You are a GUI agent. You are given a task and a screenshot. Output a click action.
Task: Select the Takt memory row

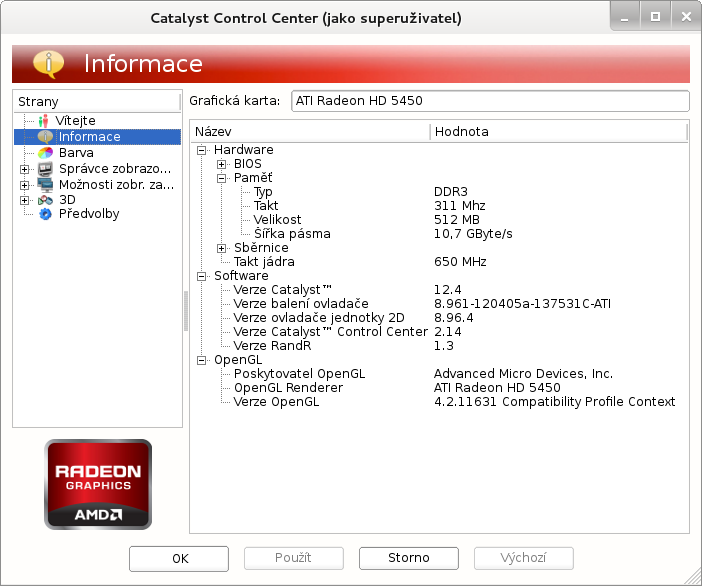[x=439, y=206]
